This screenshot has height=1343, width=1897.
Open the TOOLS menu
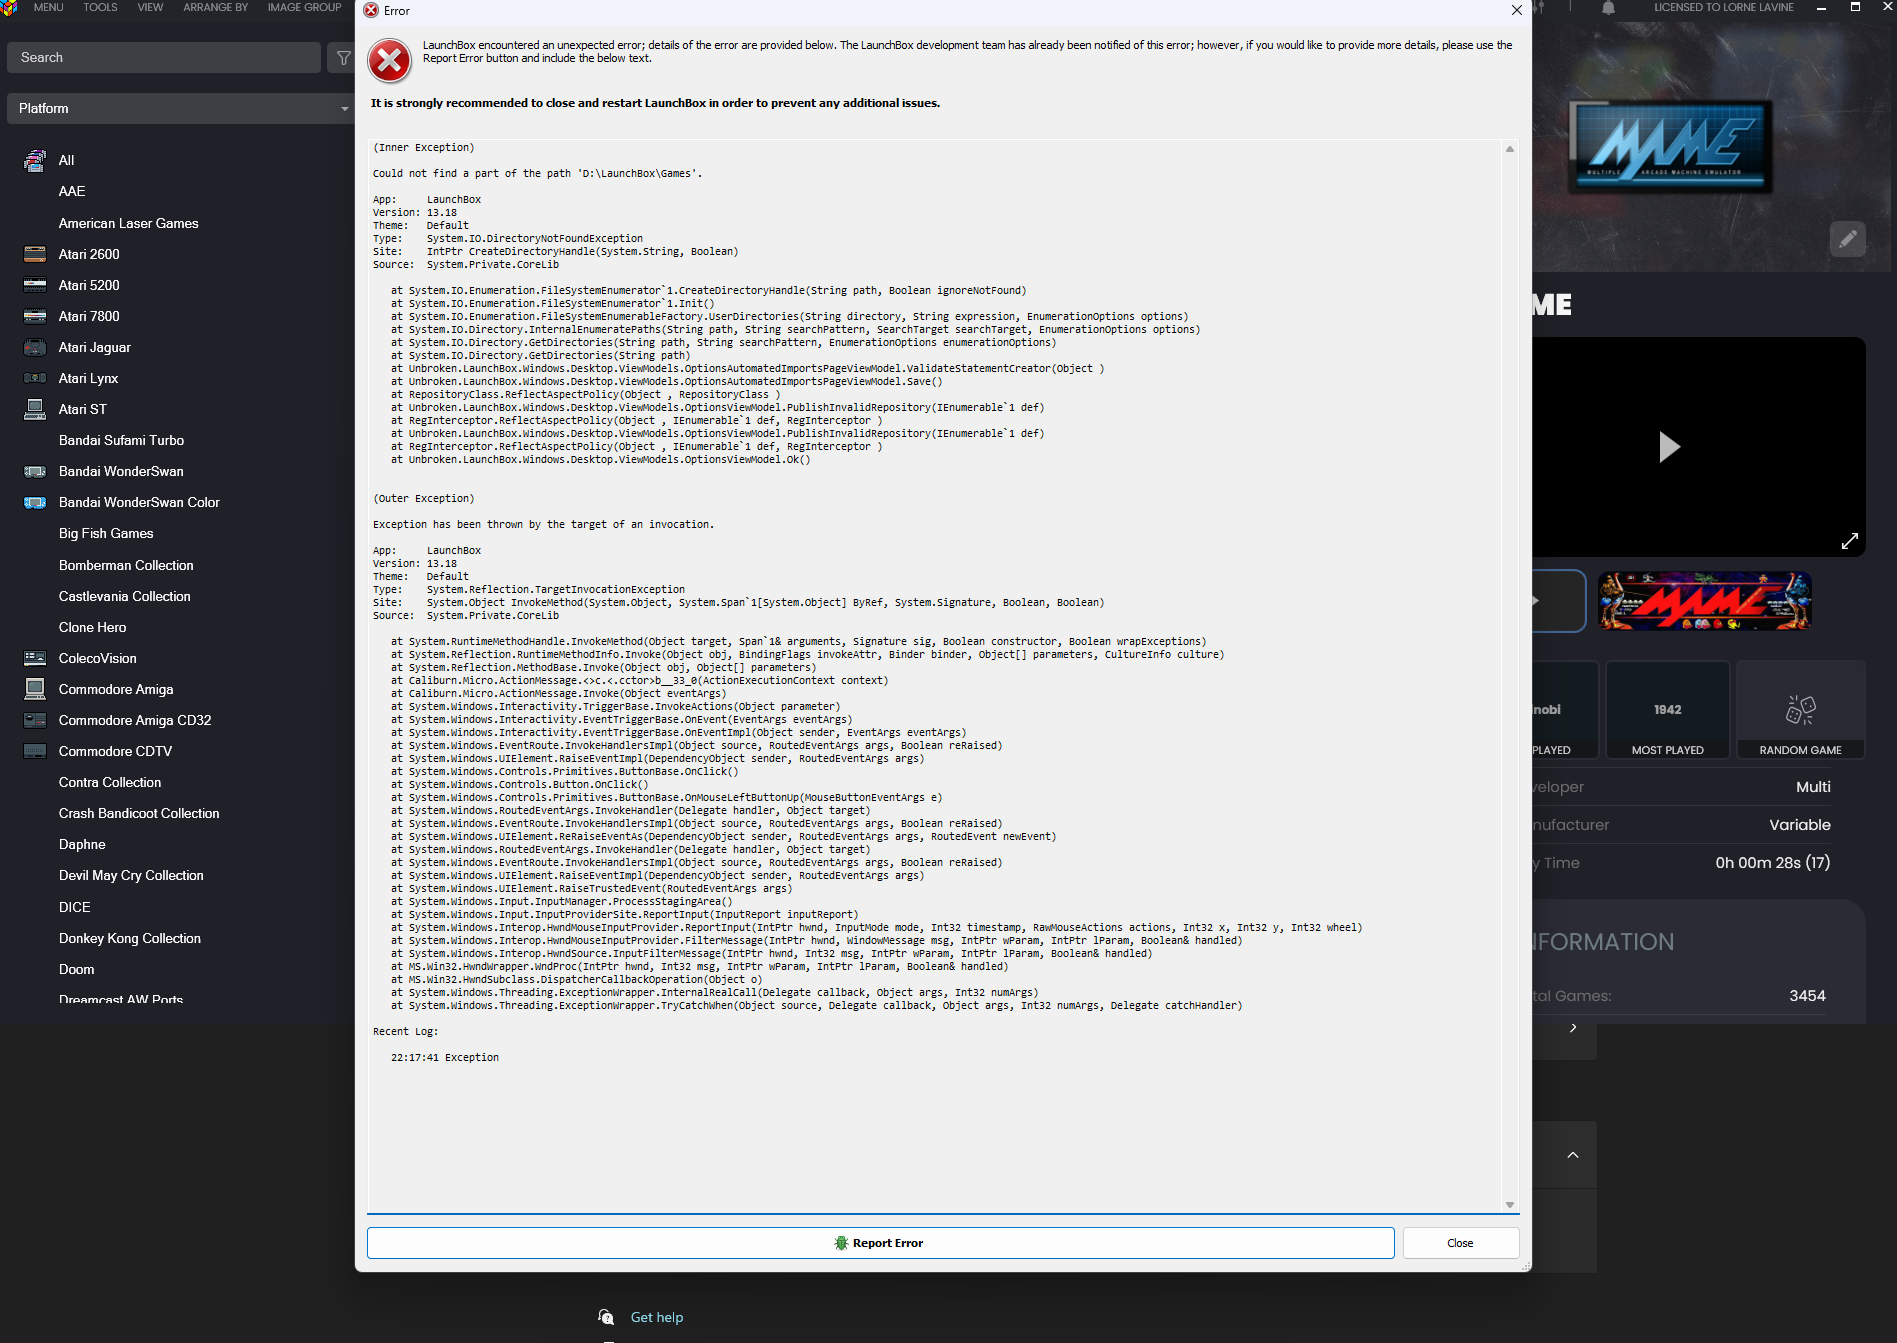(x=100, y=7)
